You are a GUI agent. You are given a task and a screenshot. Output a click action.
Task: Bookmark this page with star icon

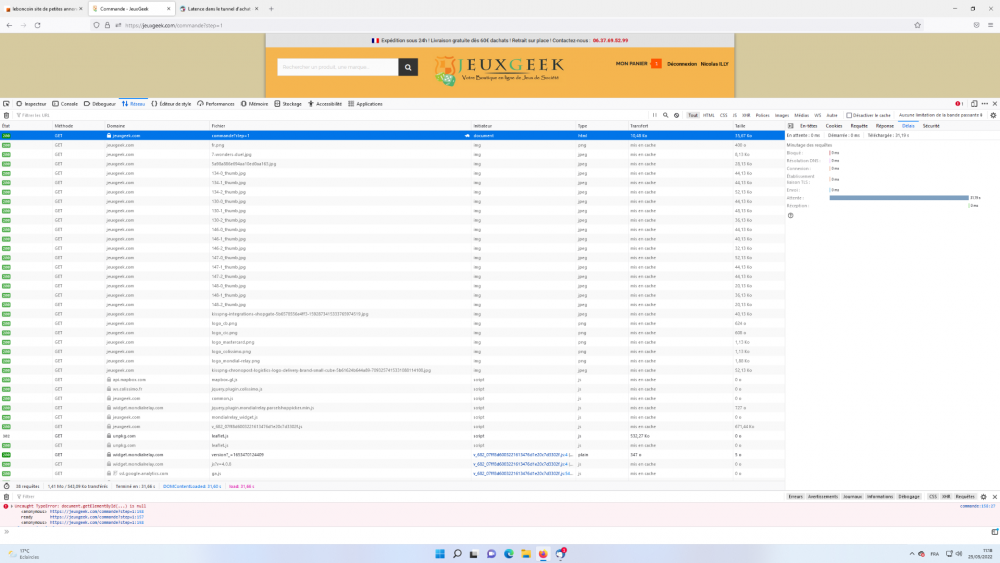click(x=917, y=26)
